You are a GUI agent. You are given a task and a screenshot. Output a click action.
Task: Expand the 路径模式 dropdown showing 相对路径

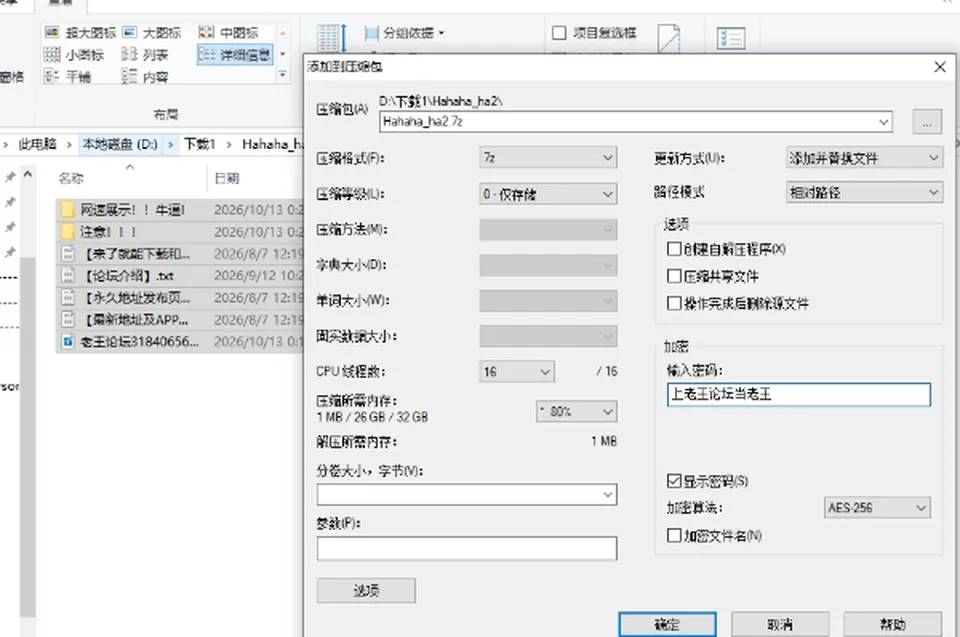pyautogui.click(x=864, y=192)
